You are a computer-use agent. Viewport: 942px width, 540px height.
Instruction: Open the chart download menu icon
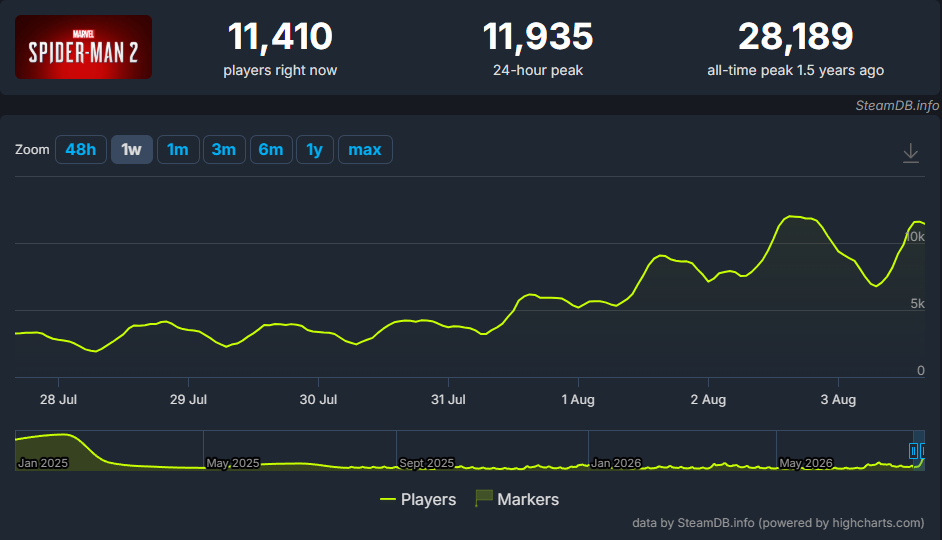[911, 153]
